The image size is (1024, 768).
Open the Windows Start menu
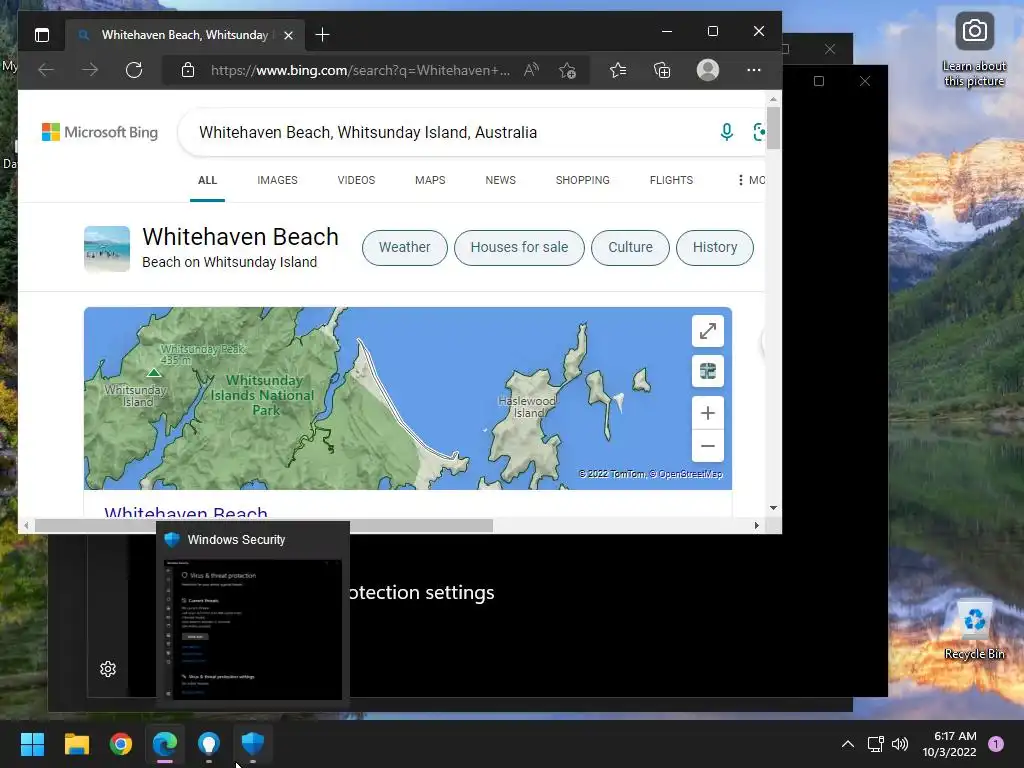click(x=32, y=744)
